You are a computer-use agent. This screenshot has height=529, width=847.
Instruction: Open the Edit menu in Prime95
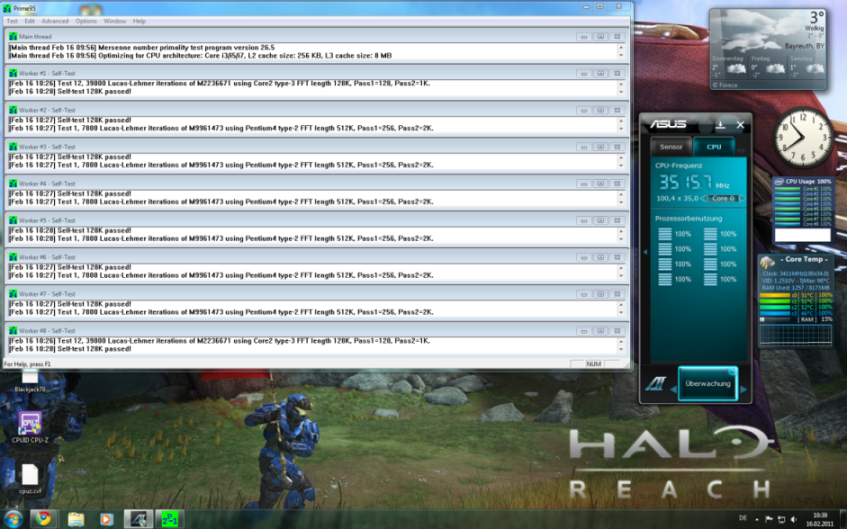pyautogui.click(x=30, y=21)
